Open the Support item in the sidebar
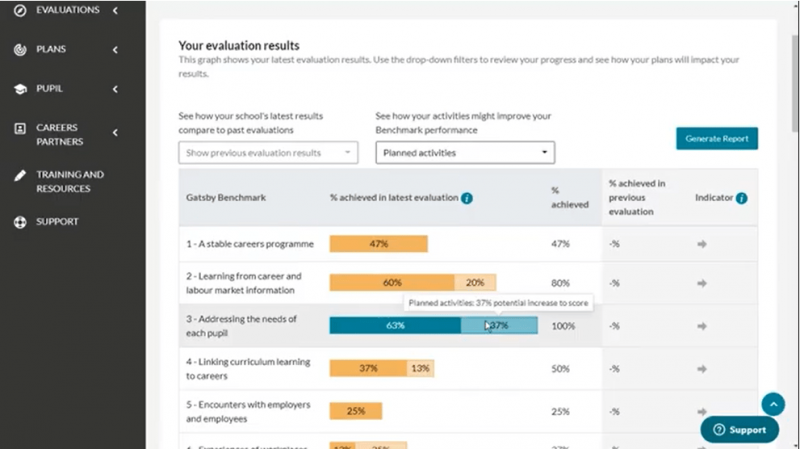Image resolution: width=800 pixels, height=449 pixels. (57, 222)
